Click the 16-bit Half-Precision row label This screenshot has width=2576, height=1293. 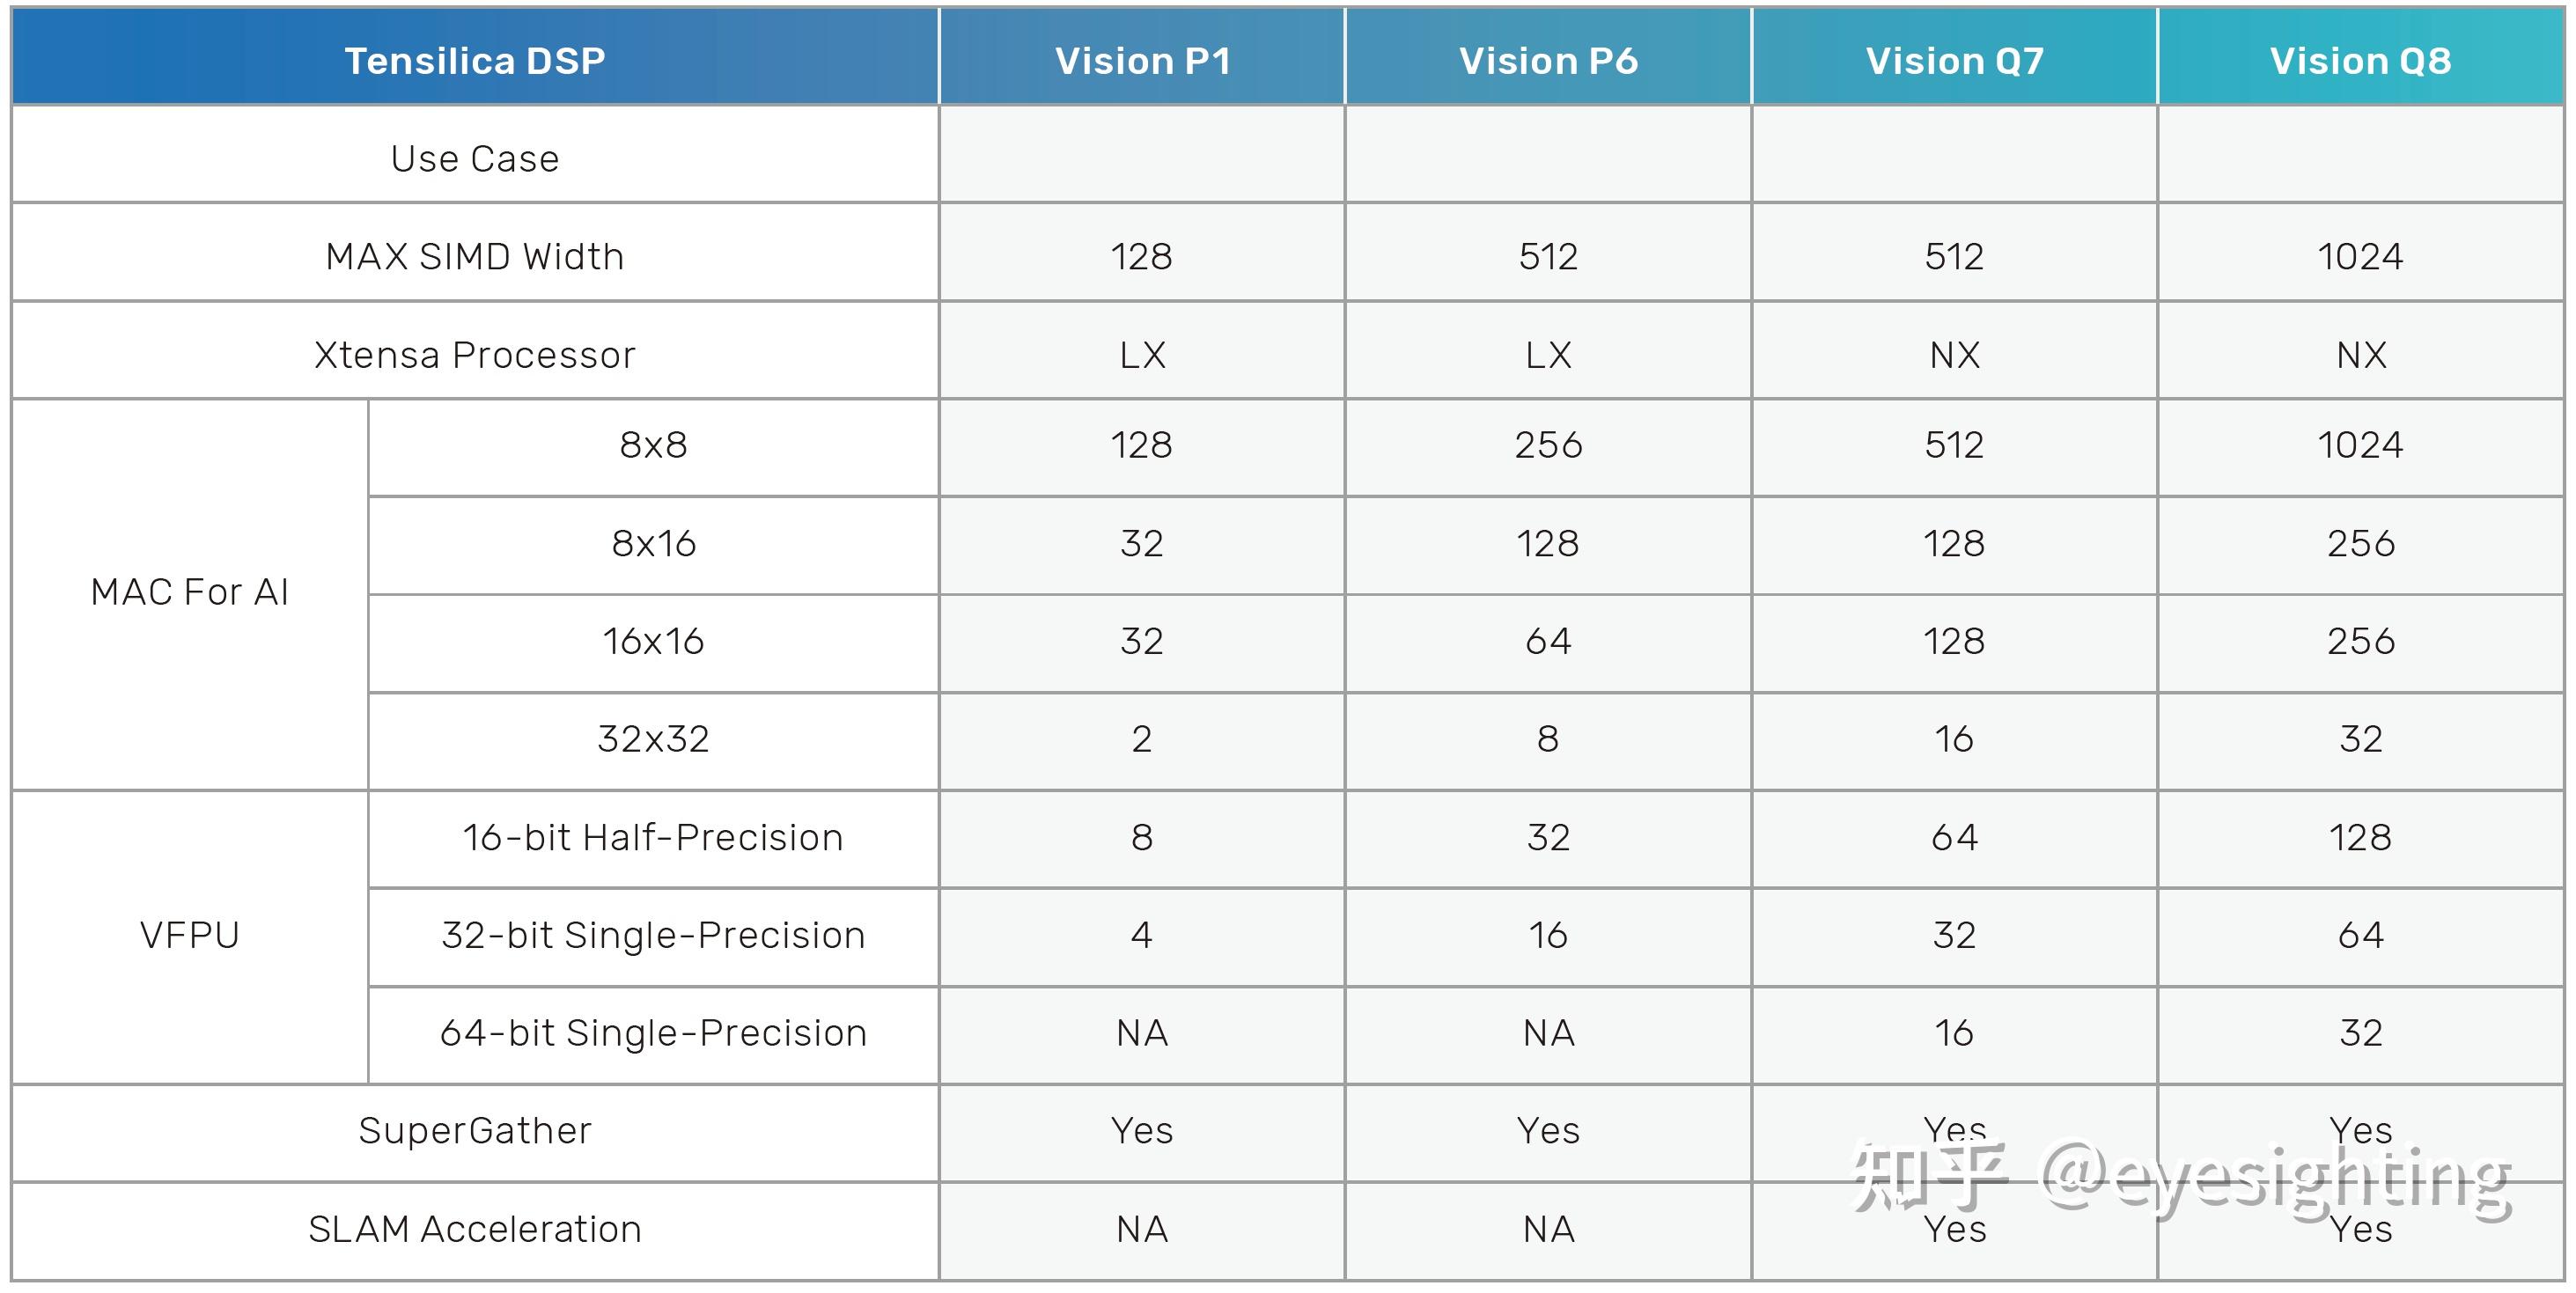pos(653,837)
